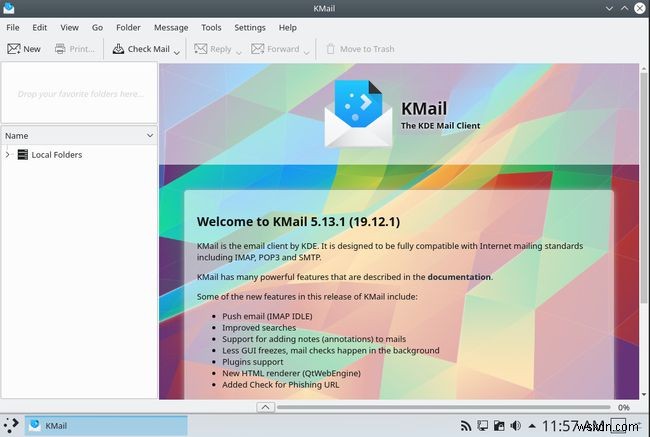Screen dimensions: 650x437
Task: Expand hidden system tray icons arrow
Action: (532, 426)
